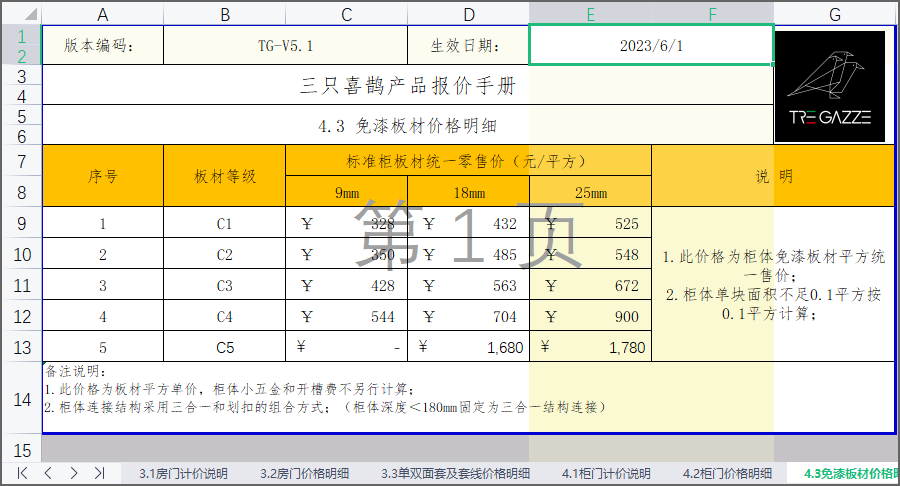Click the 备注说明 notes cell

coord(468,397)
